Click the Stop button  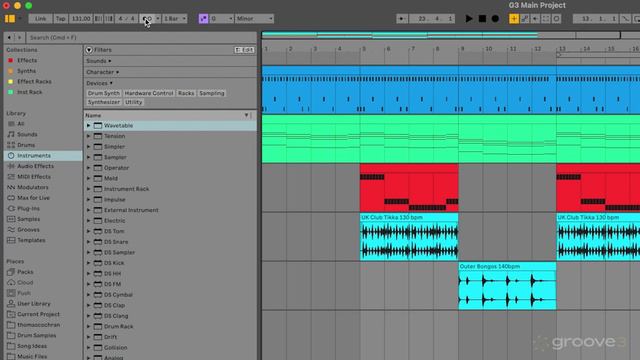coord(482,18)
